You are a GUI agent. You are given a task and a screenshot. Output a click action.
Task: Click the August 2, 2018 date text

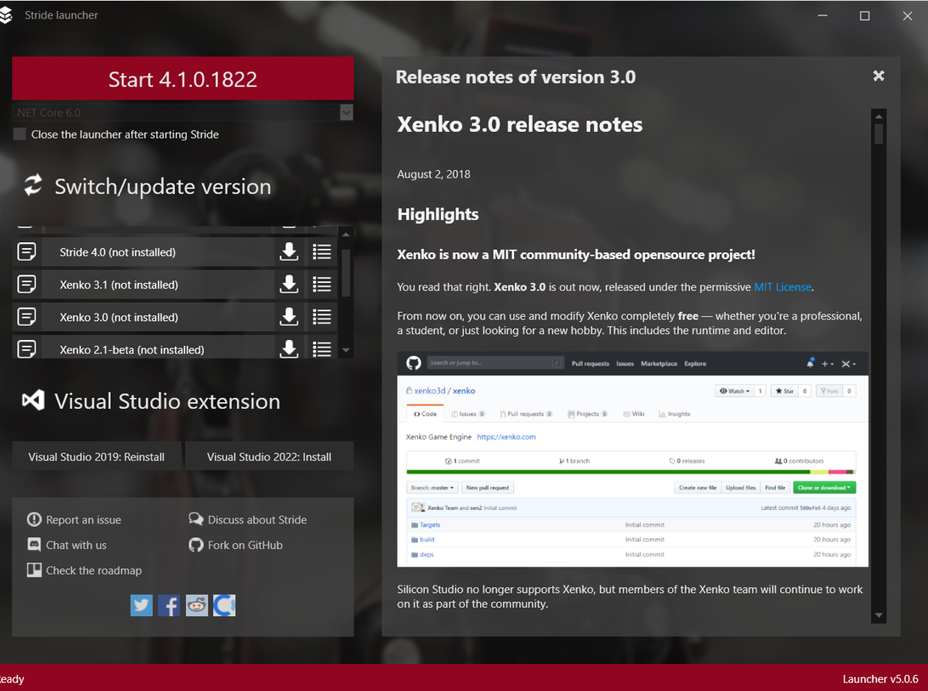tap(434, 174)
